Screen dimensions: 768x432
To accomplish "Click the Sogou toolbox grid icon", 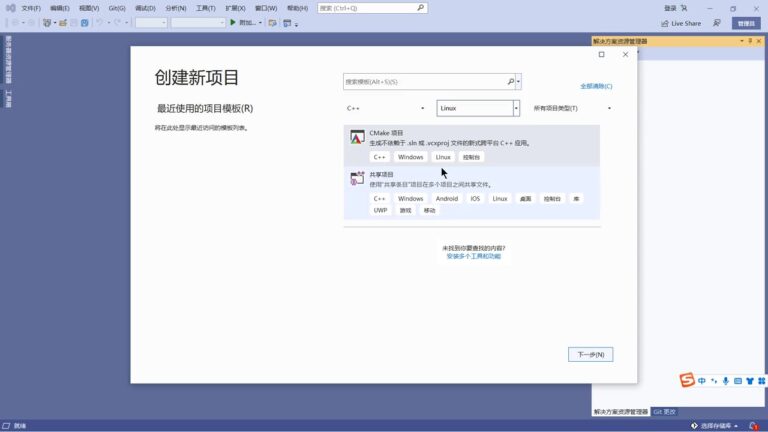I will click(x=762, y=381).
